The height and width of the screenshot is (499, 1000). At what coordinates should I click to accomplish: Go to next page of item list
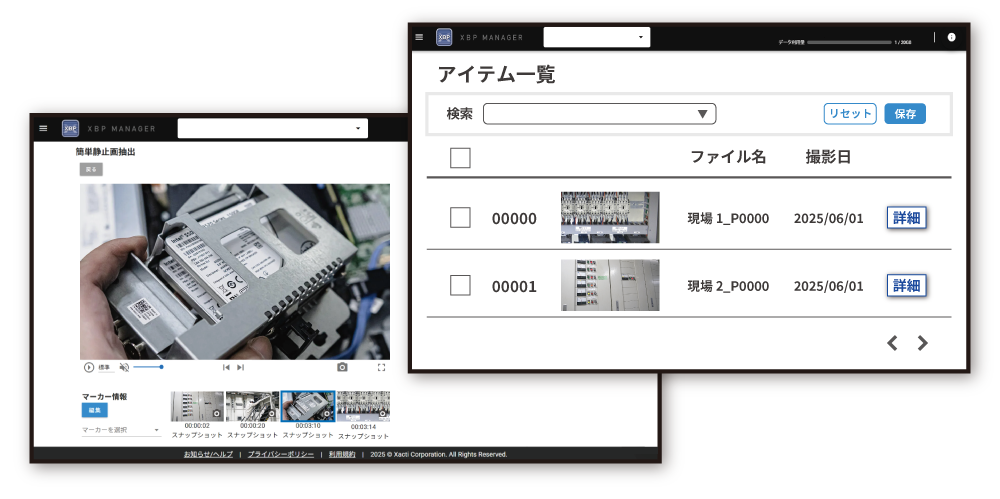[x=923, y=343]
